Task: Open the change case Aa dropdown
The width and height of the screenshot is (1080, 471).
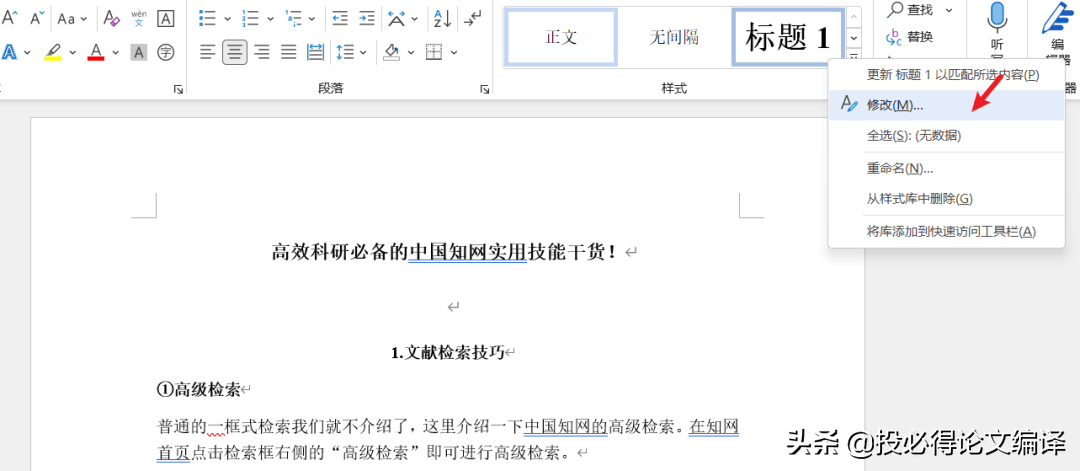Action: point(72,19)
